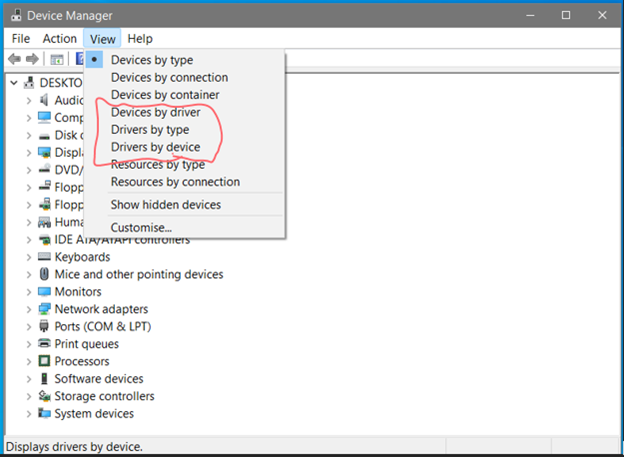
Task: Click the Keyboards device icon
Action: pos(44,257)
